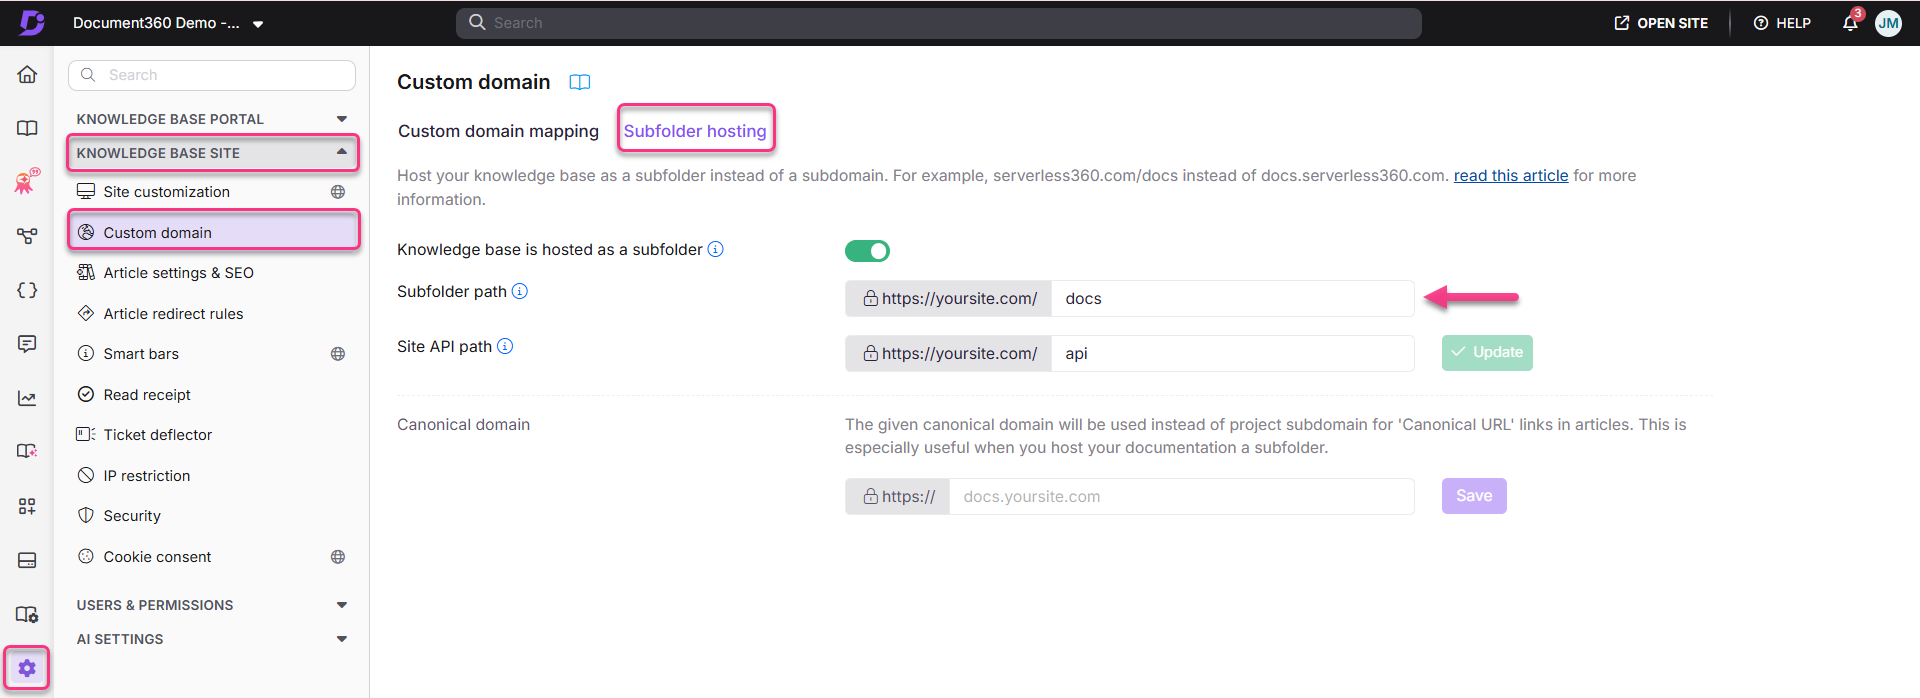Viewport: 1920px width, 698px height.
Task: Open the API curly braces icon in left rail
Action: (27, 290)
